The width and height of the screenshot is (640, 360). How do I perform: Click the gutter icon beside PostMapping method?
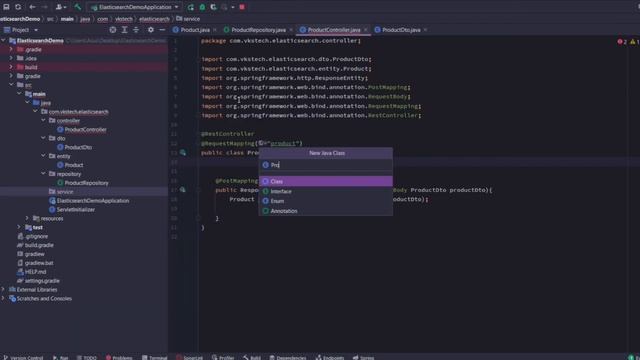click(182, 190)
